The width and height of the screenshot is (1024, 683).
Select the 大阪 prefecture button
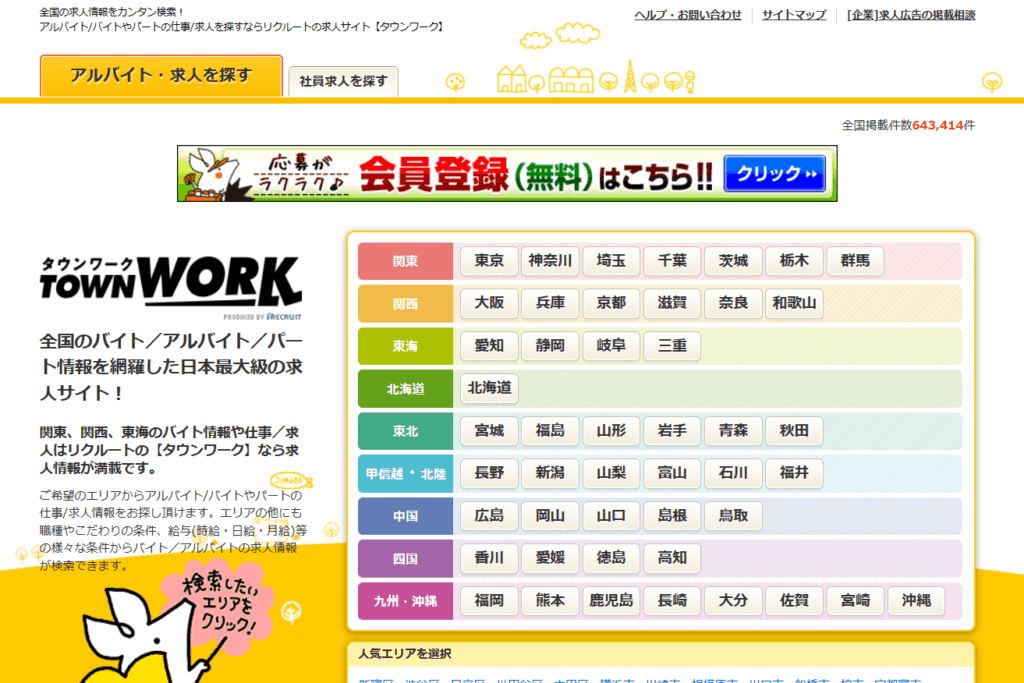pos(489,303)
